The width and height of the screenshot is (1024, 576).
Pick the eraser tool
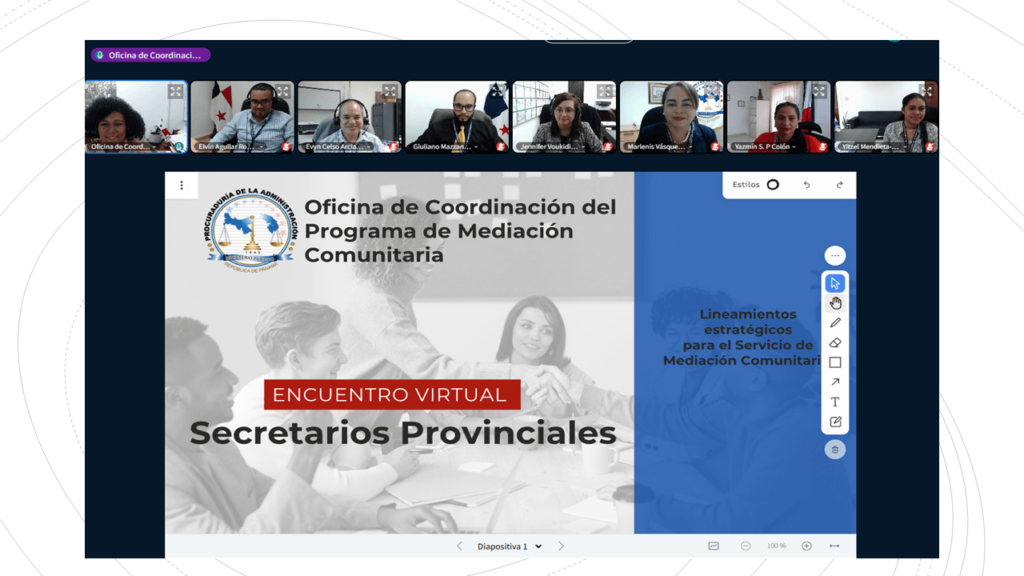[835, 343]
